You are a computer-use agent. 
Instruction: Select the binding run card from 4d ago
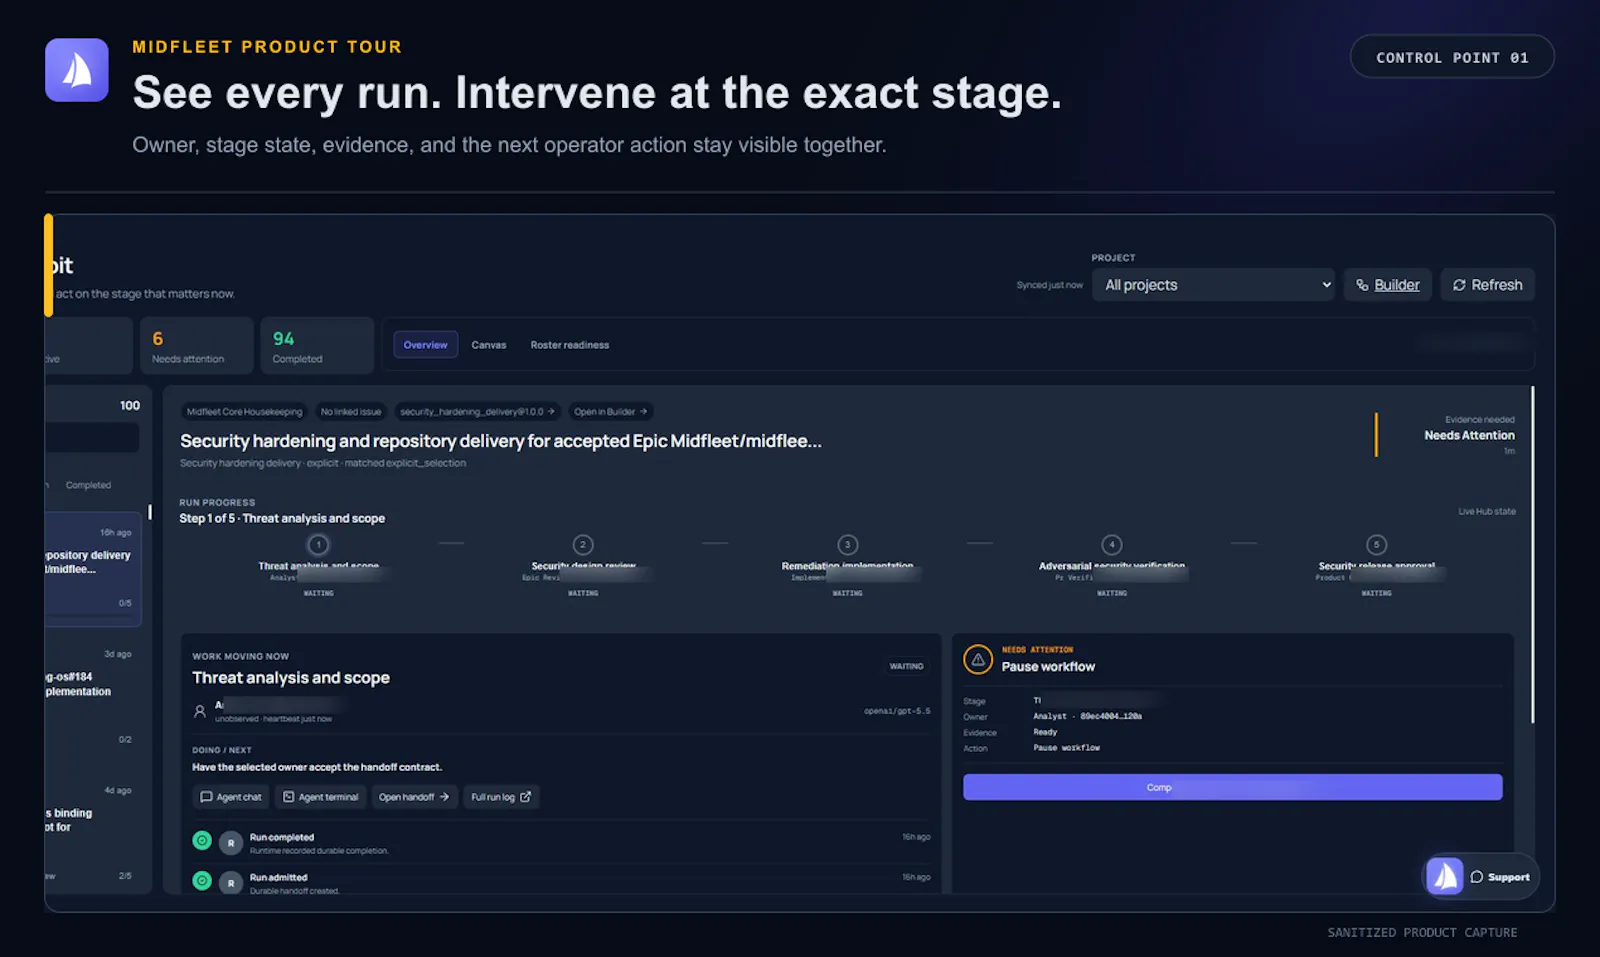point(93,833)
